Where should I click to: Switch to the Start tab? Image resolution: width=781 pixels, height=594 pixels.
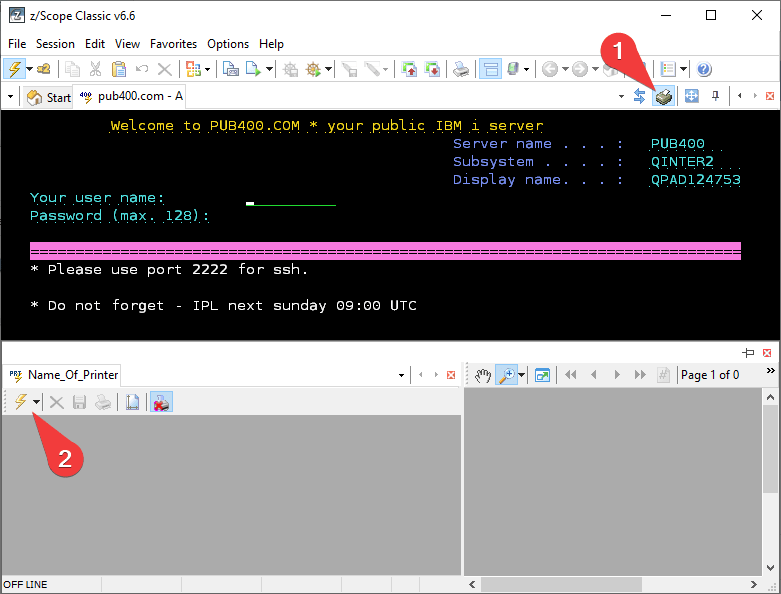pos(48,97)
